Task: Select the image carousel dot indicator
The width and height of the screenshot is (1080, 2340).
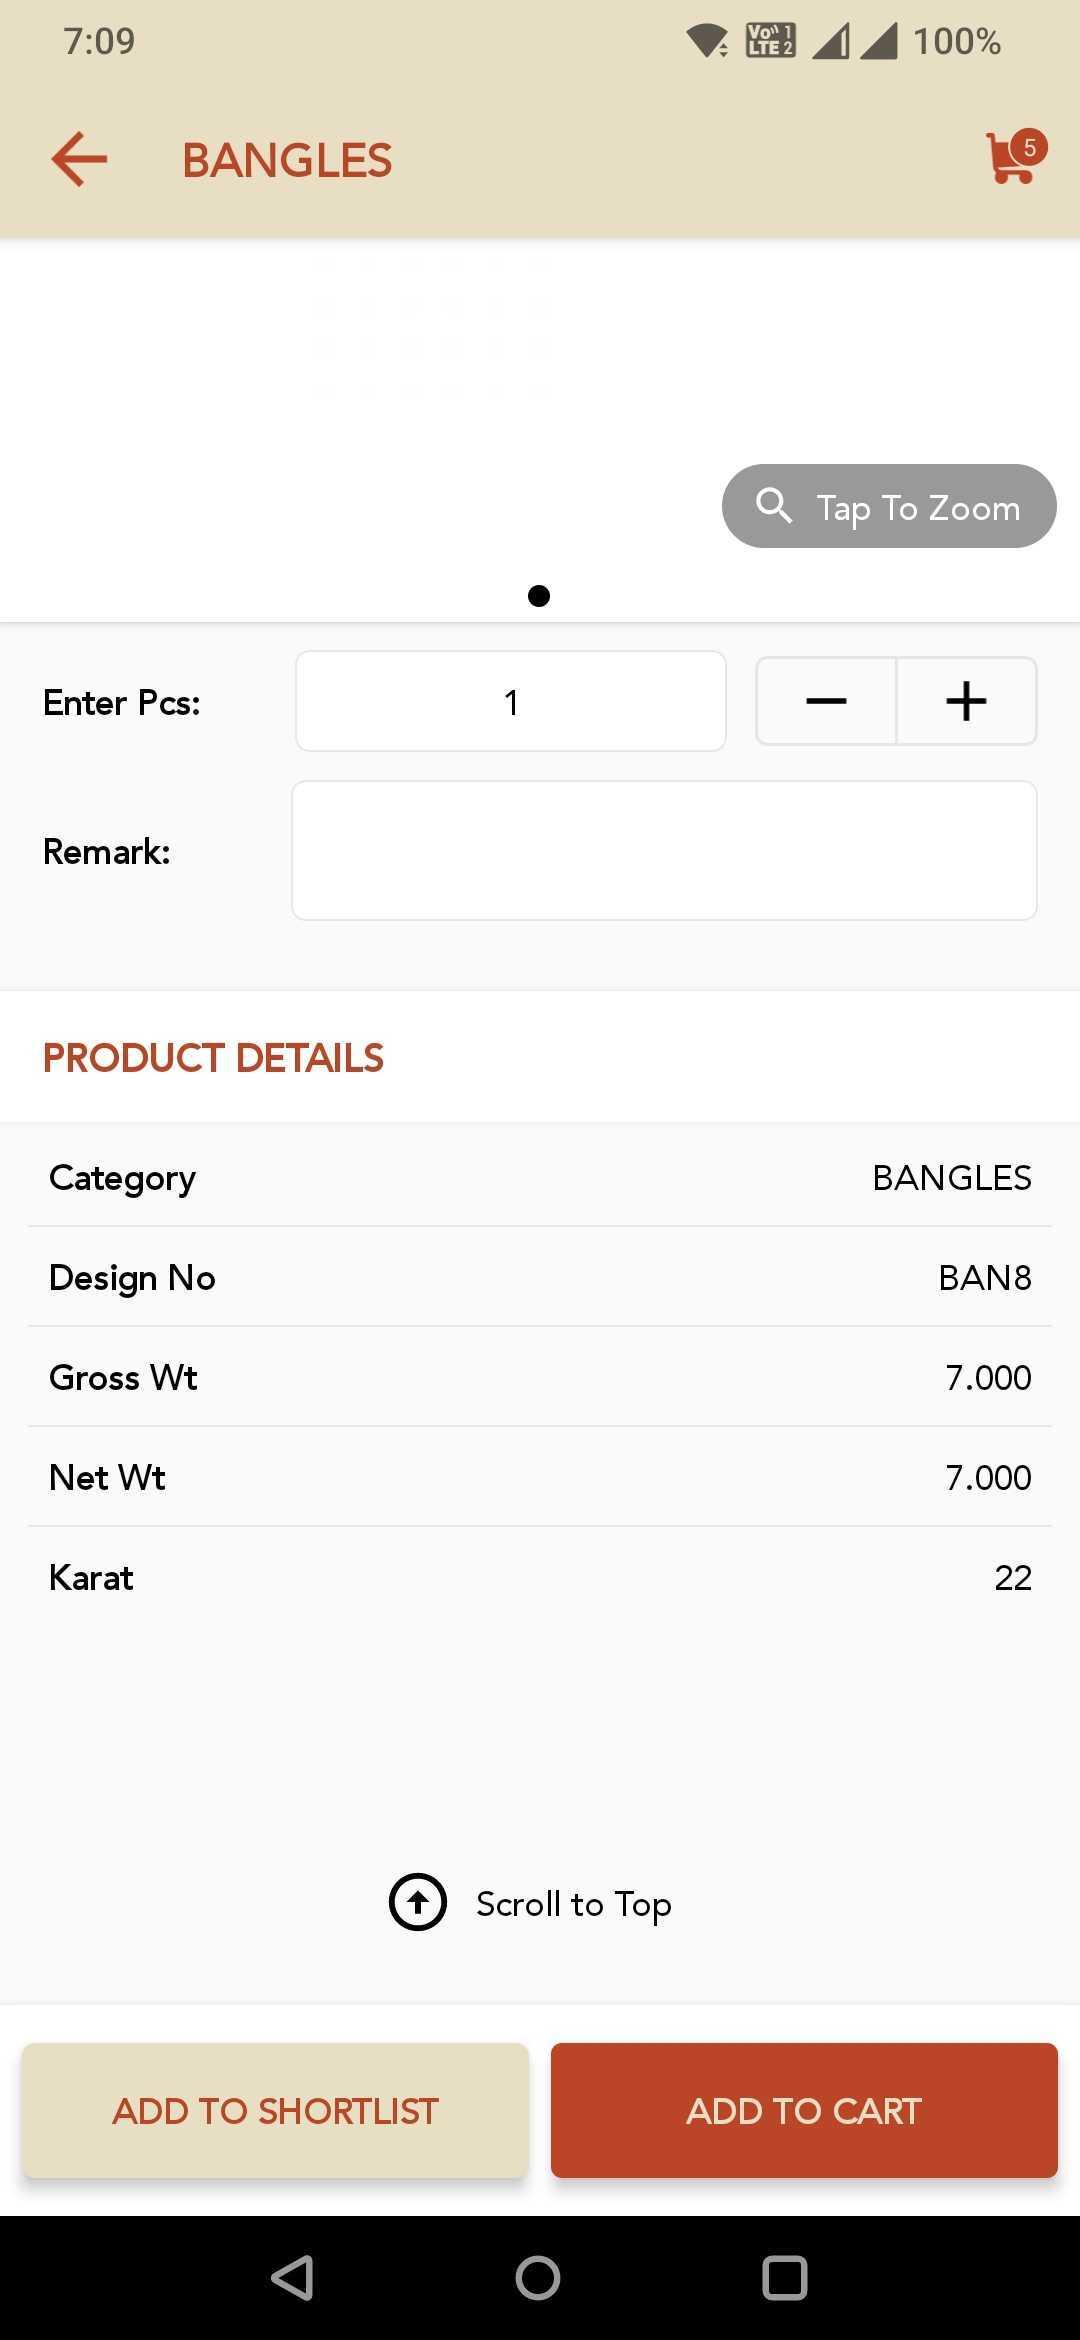Action: point(539,596)
